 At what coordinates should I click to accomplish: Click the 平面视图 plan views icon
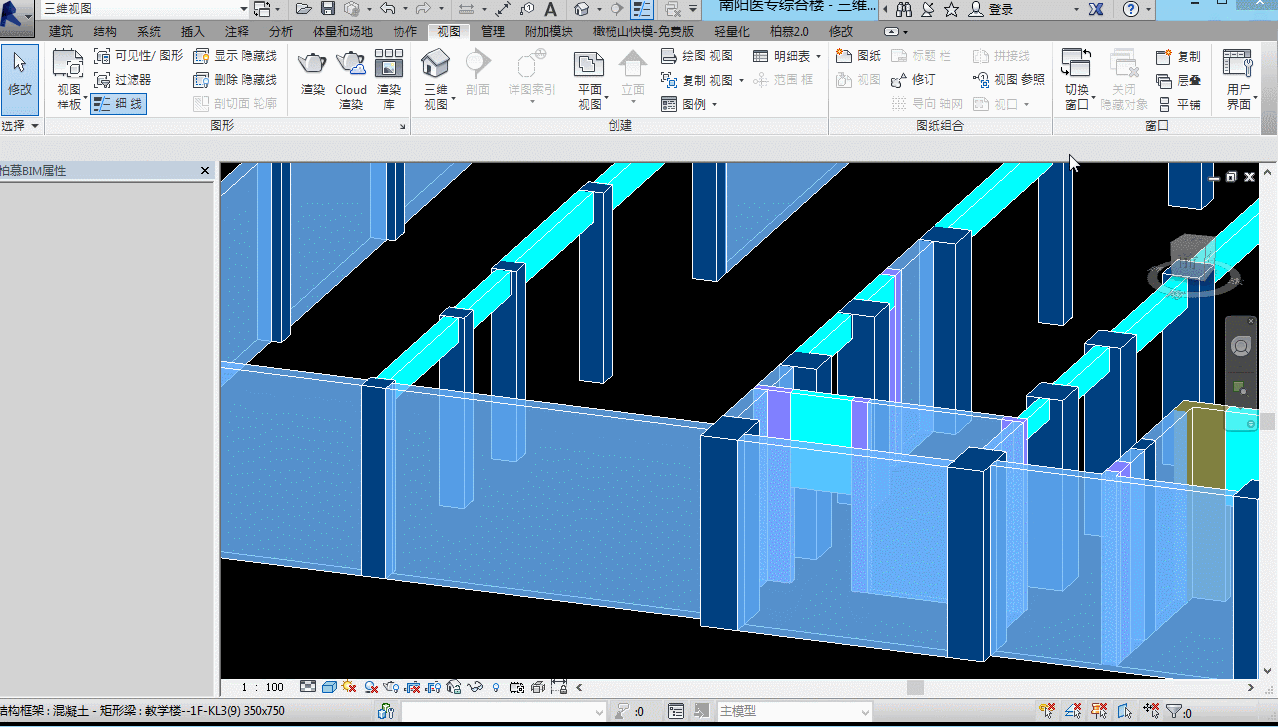[x=589, y=65]
